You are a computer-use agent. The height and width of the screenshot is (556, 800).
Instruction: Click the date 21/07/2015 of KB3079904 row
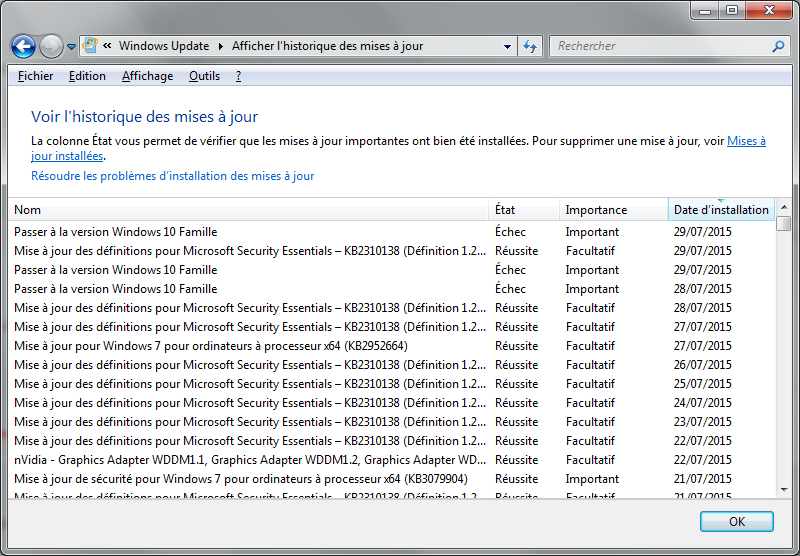click(x=703, y=479)
